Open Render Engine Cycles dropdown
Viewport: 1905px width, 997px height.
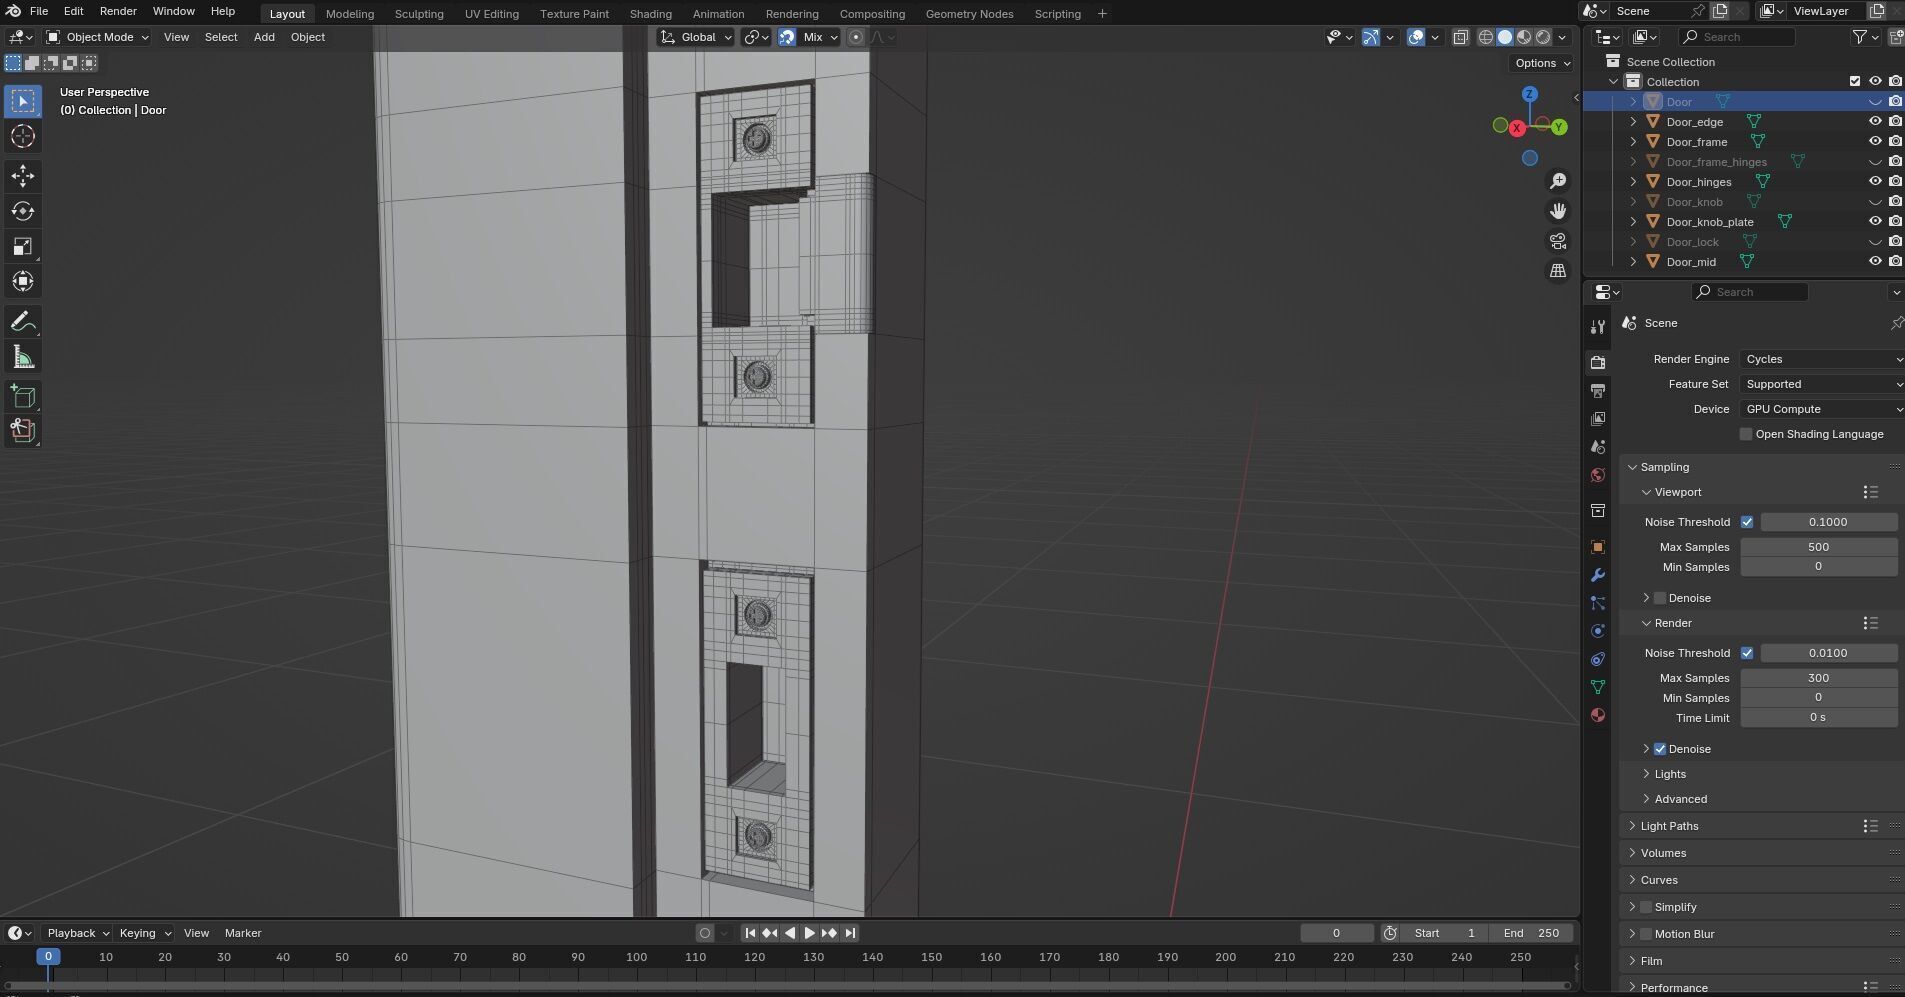[x=1821, y=359]
